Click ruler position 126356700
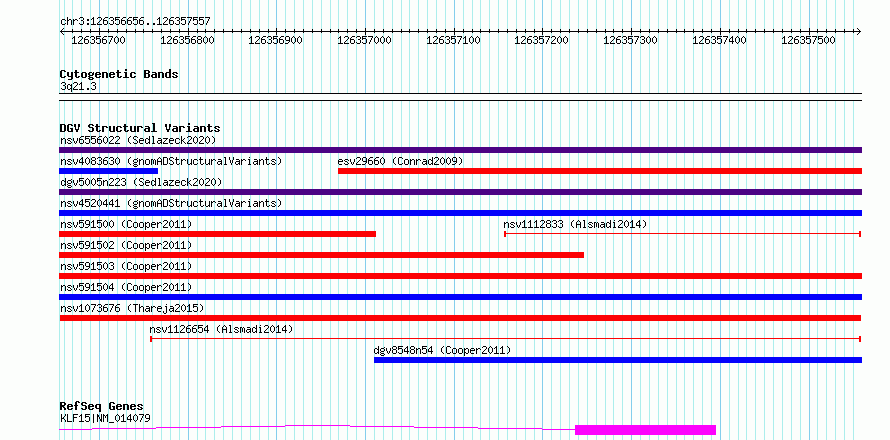Viewport: 890px width, 440px height. [x=99, y=40]
